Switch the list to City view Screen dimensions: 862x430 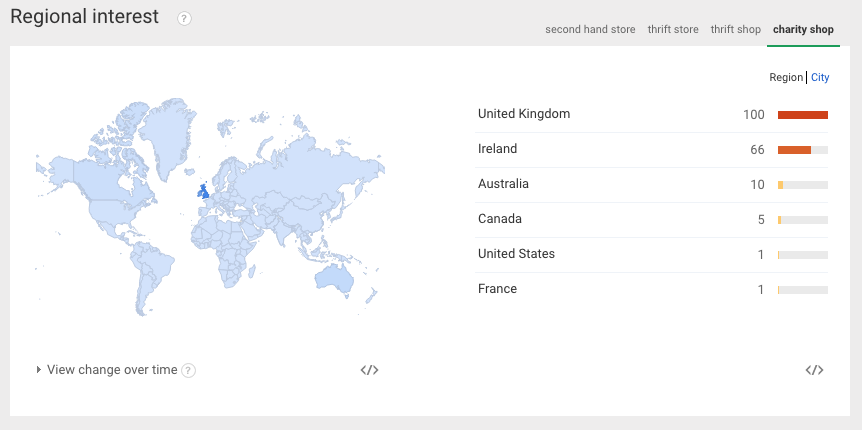(820, 78)
